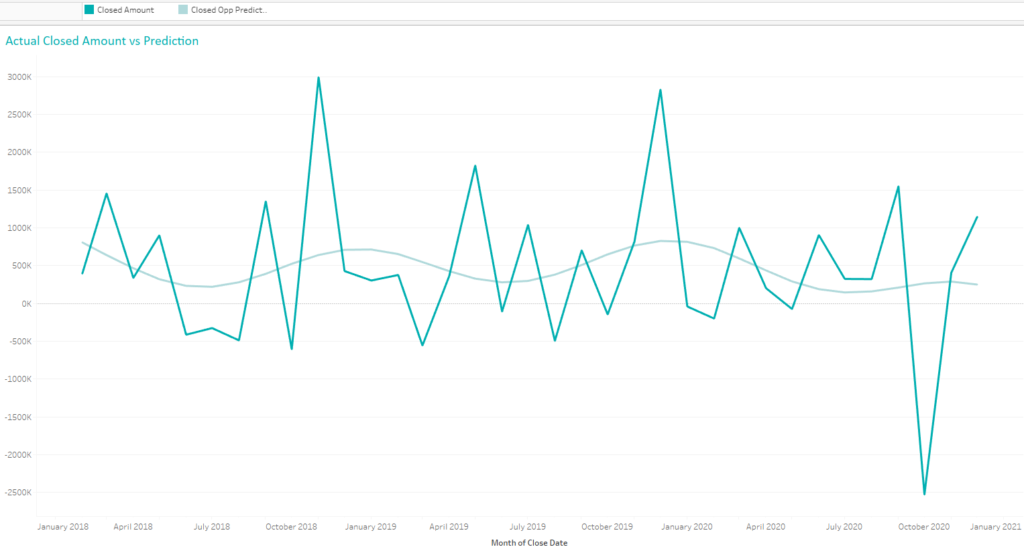Select the 'Closed Amount' legend label
Viewport: 1024px width, 547px height.
(125, 10)
